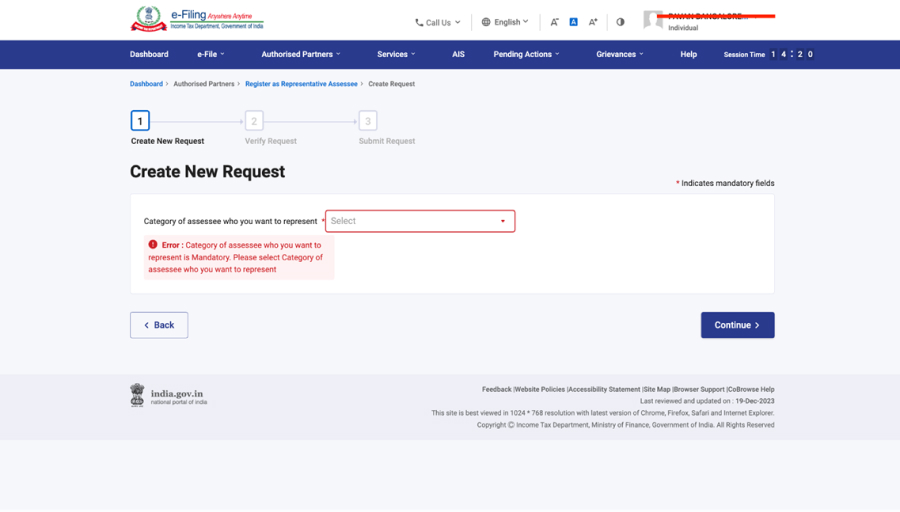Click the red error exclamation icon
This screenshot has height=512, width=900.
click(x=153, y=245)
